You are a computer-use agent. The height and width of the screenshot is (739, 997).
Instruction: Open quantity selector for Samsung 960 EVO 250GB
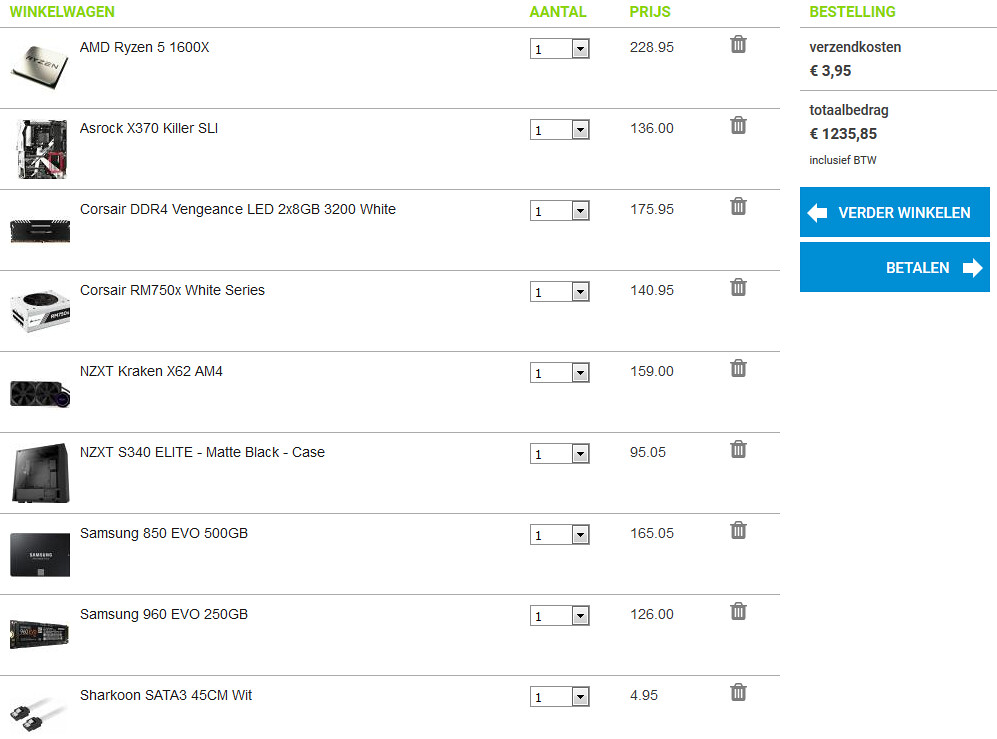(x=560, y=616)
